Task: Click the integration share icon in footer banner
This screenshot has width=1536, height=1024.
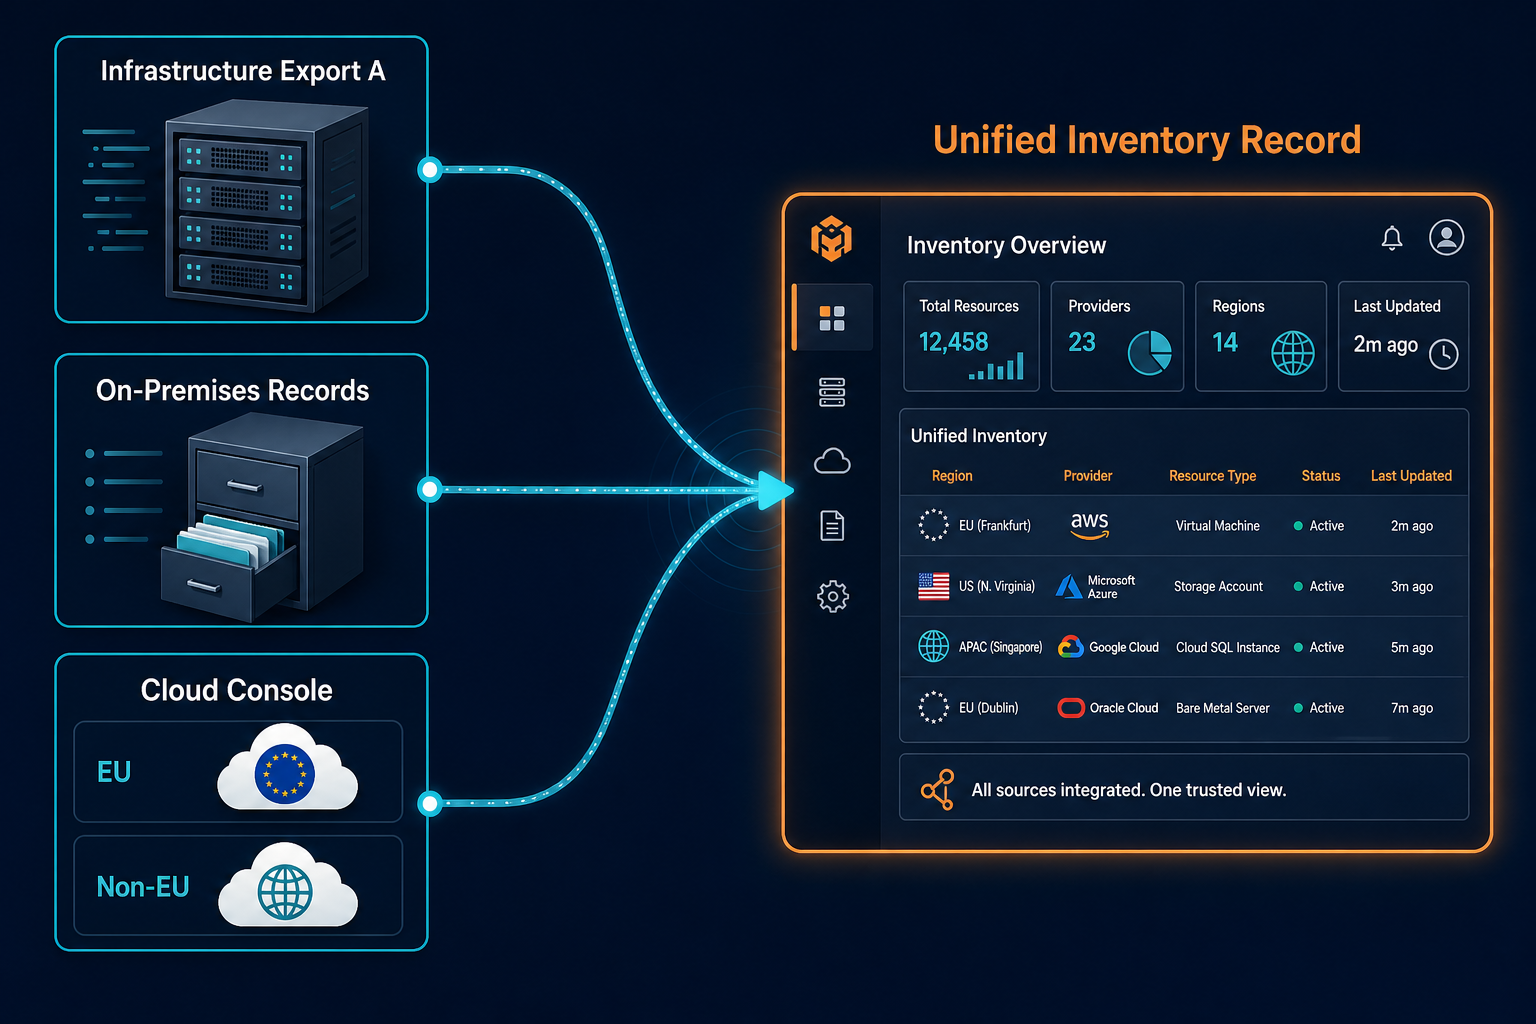Action: coord(937,789)
